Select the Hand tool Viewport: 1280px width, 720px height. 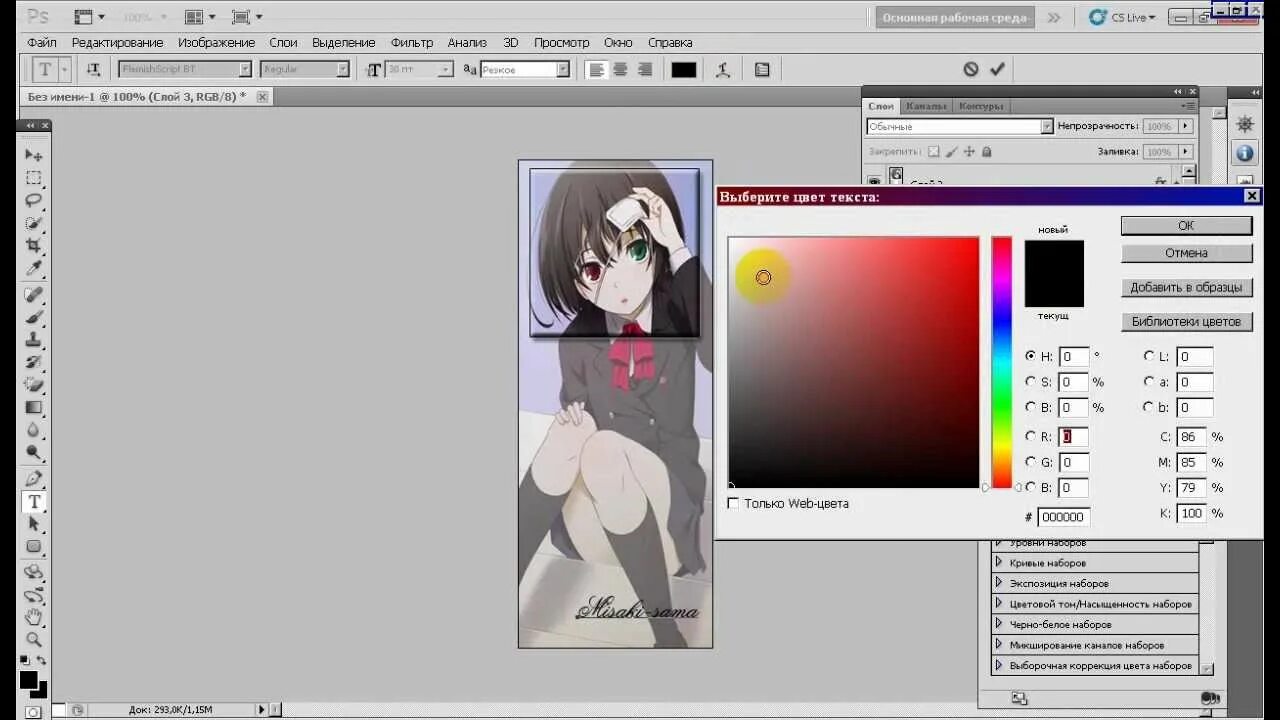[x=34, y=616]
